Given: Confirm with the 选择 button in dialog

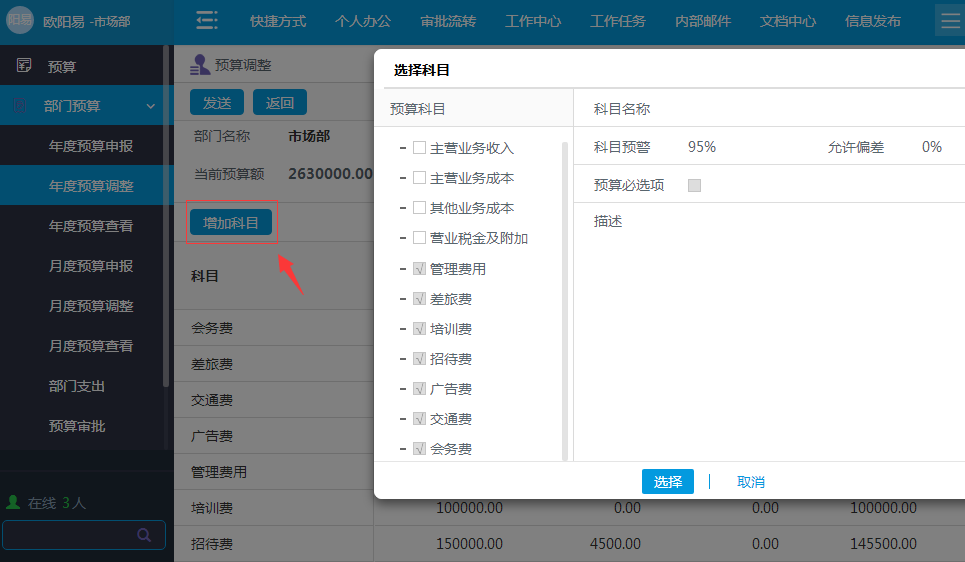Looking at the screenshot, I should coord(668,481).
